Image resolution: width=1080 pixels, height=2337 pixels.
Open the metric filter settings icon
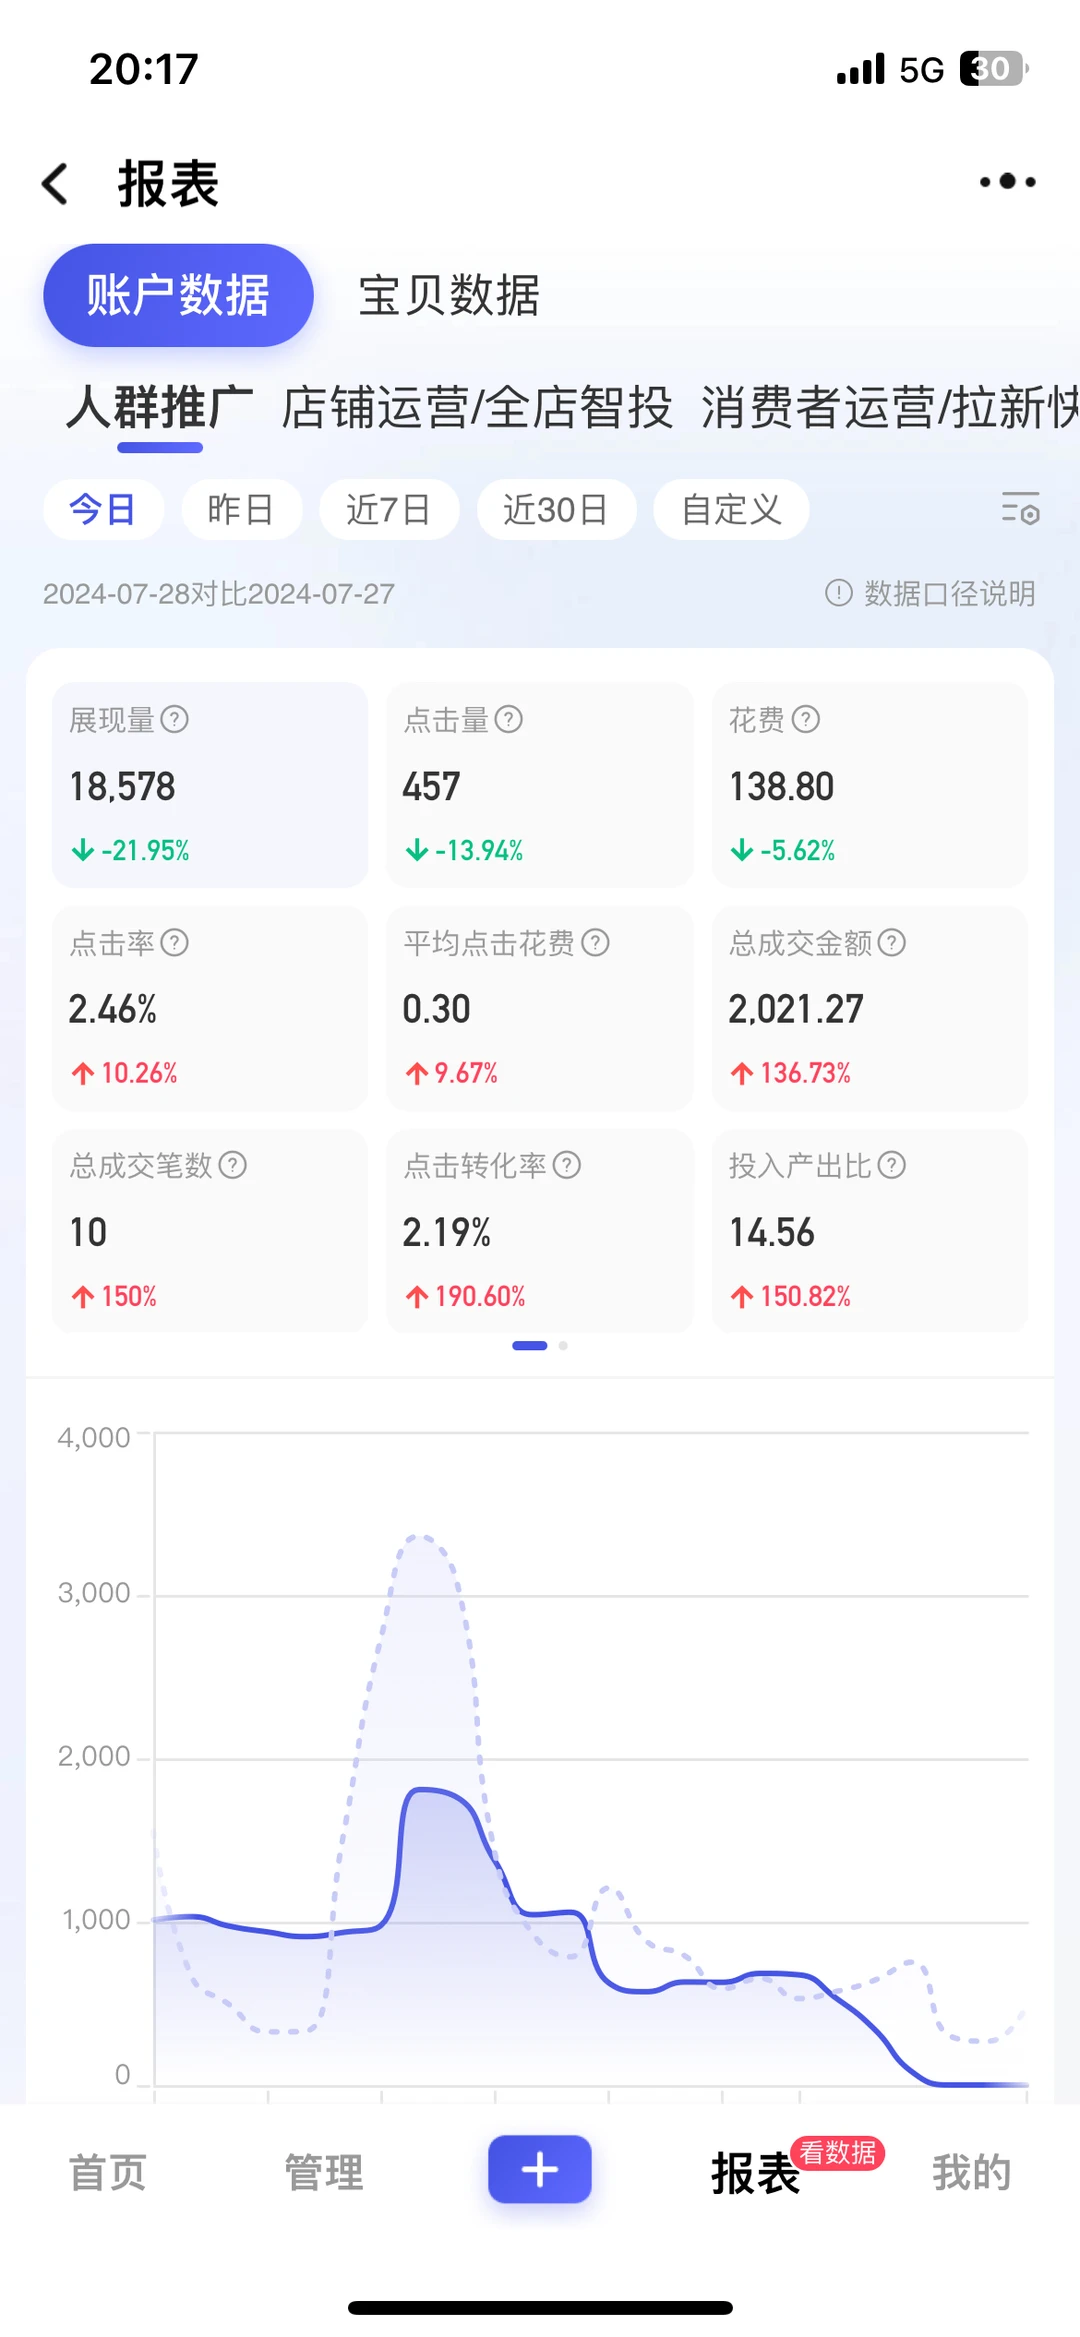click(1020, 508)
